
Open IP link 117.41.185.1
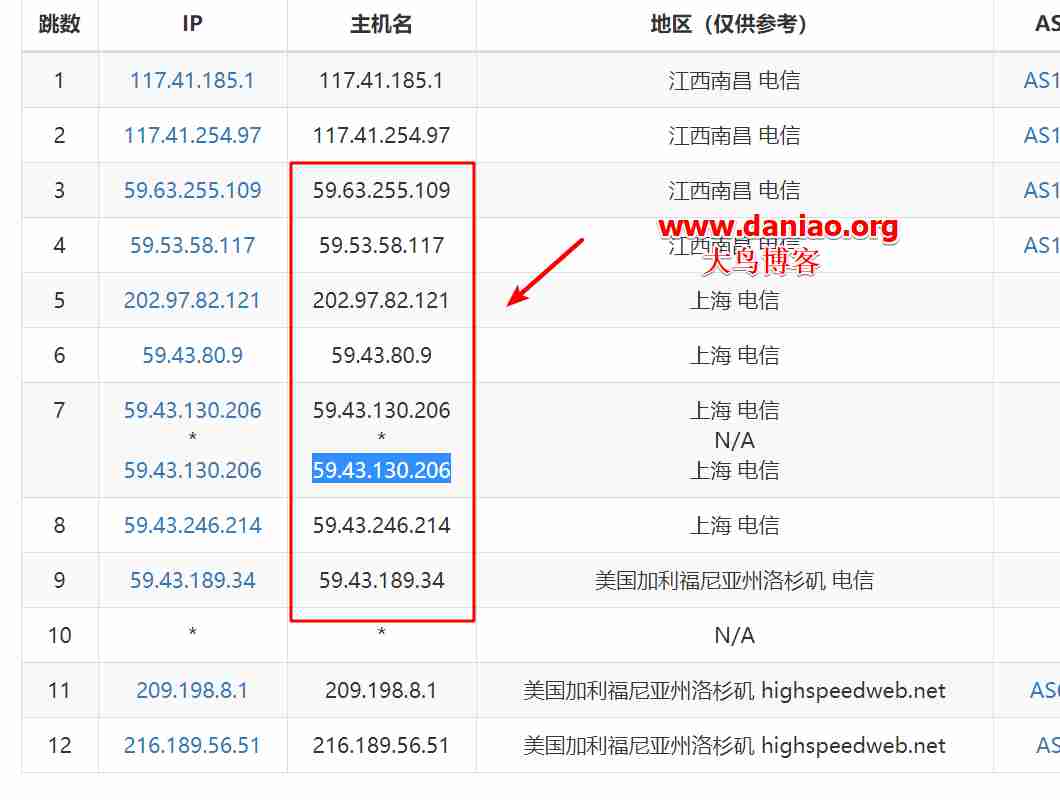coord(192,80)
